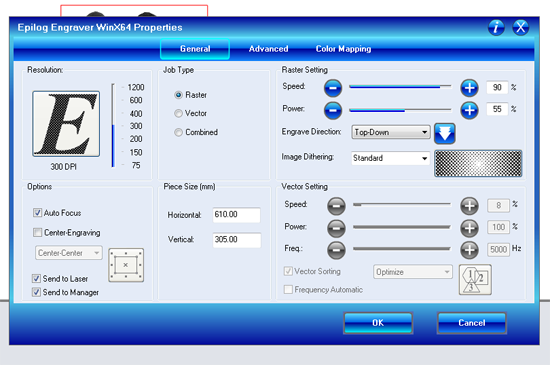Increase Vector Power with plus button

[469, 228]
